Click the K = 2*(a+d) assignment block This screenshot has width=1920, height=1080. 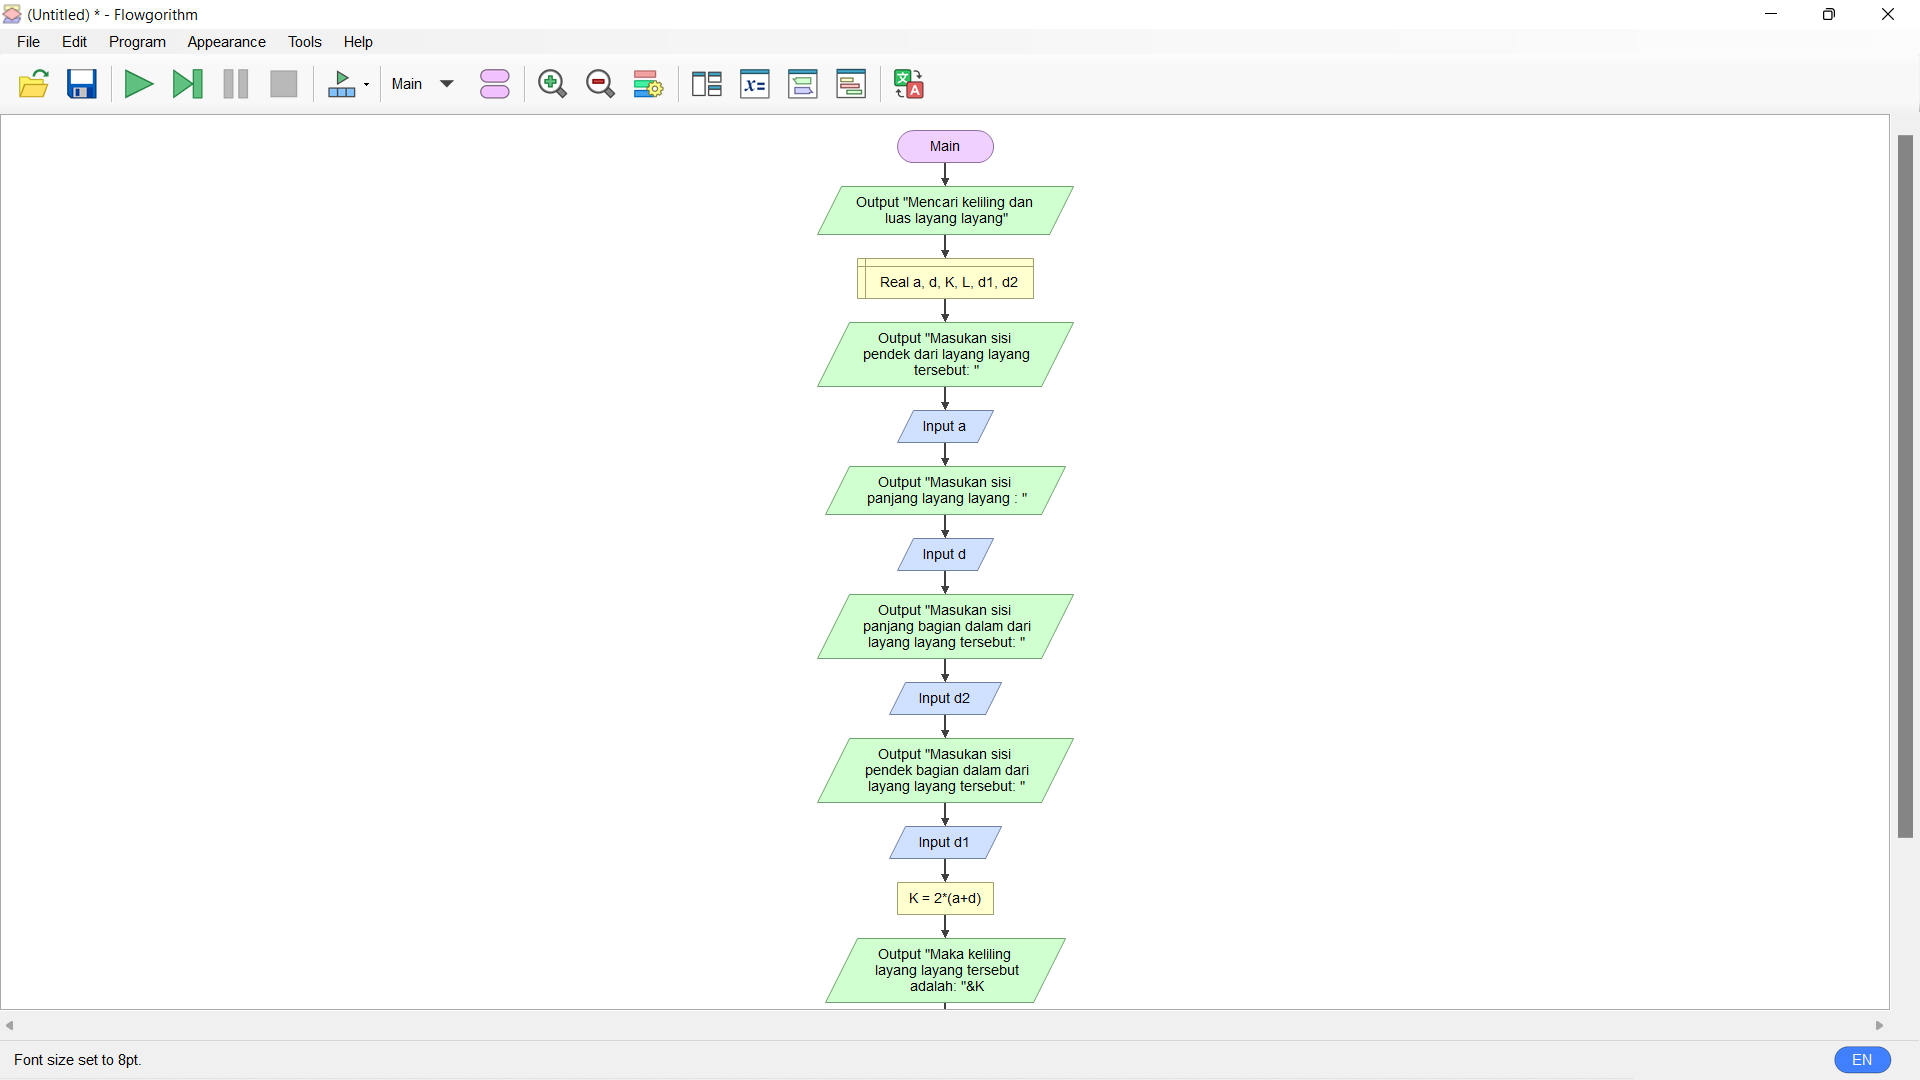(x=944, y=898)
